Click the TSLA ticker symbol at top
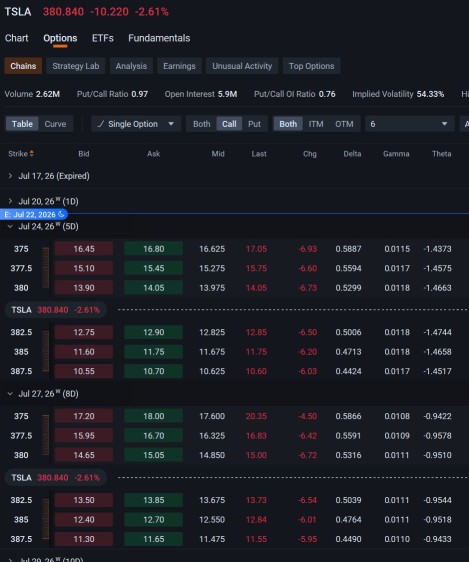This screenshot has width=469, height=562. coord(18,12)
